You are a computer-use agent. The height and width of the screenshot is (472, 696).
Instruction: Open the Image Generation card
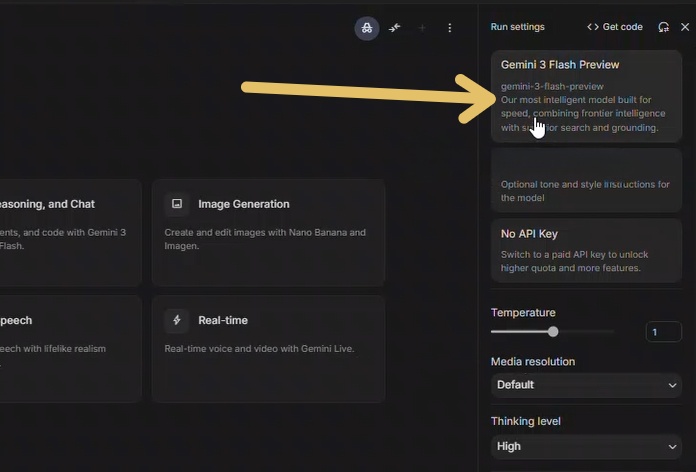(268, 233)
